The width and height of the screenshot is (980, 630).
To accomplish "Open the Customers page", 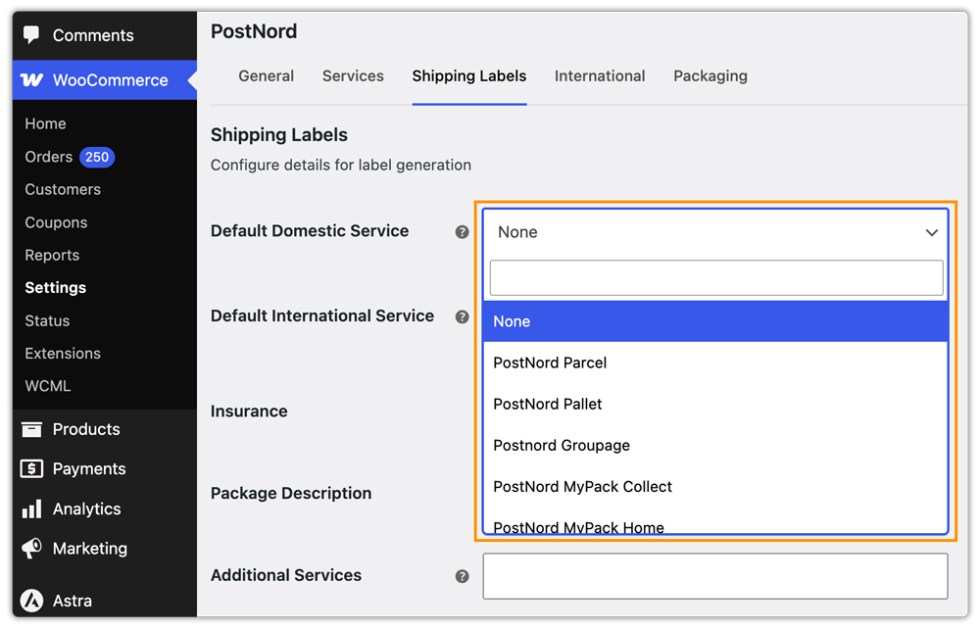I will tap(62, 189).
